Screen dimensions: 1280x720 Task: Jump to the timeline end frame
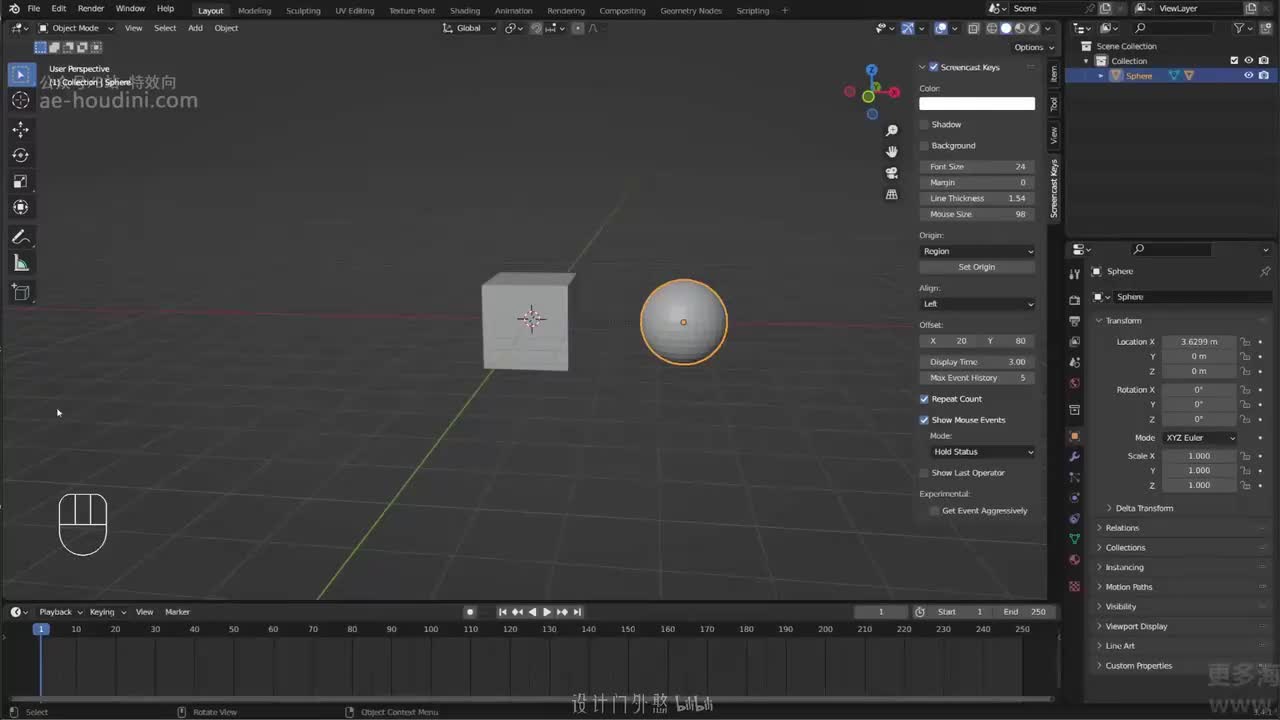(577, 612)
